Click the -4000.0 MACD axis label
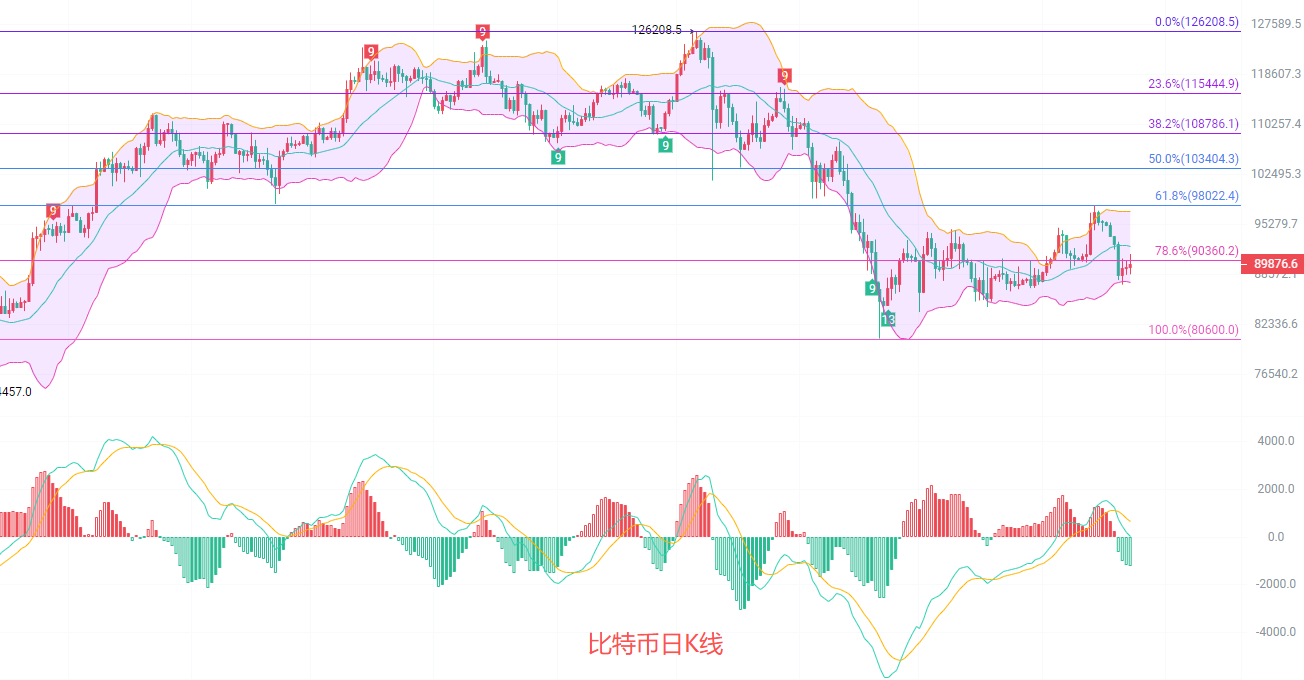This screenshot has width=1304, height=680. (1273, 632)
